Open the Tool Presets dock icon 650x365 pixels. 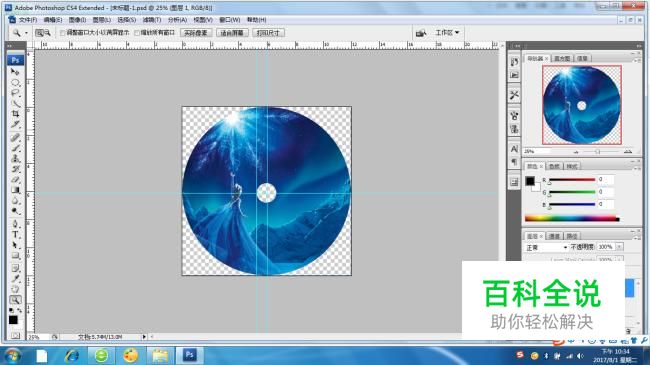[514, 95]
